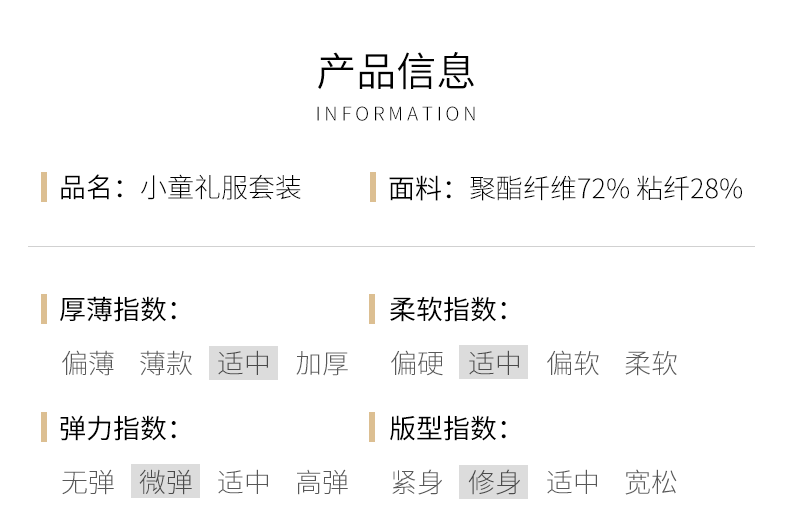Click product name 小童礼服套装
This screenshot has height=530, width=790.
(x=221, y=188)
